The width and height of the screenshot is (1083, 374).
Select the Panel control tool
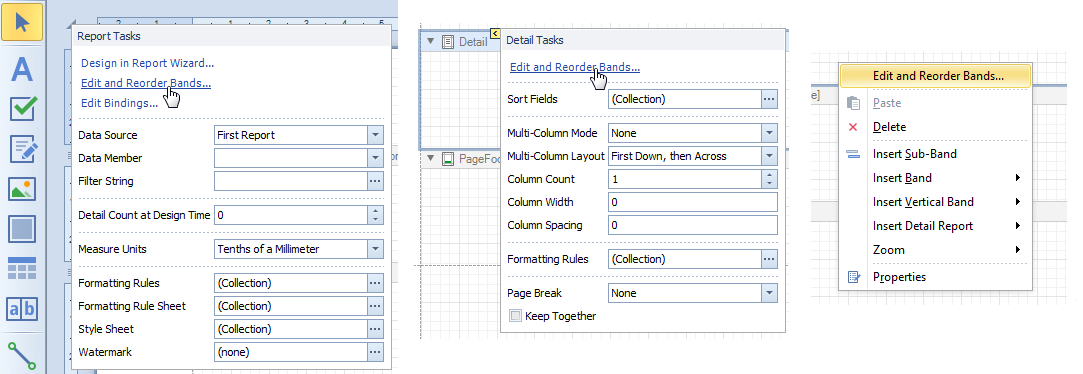[x=22, y=229]
